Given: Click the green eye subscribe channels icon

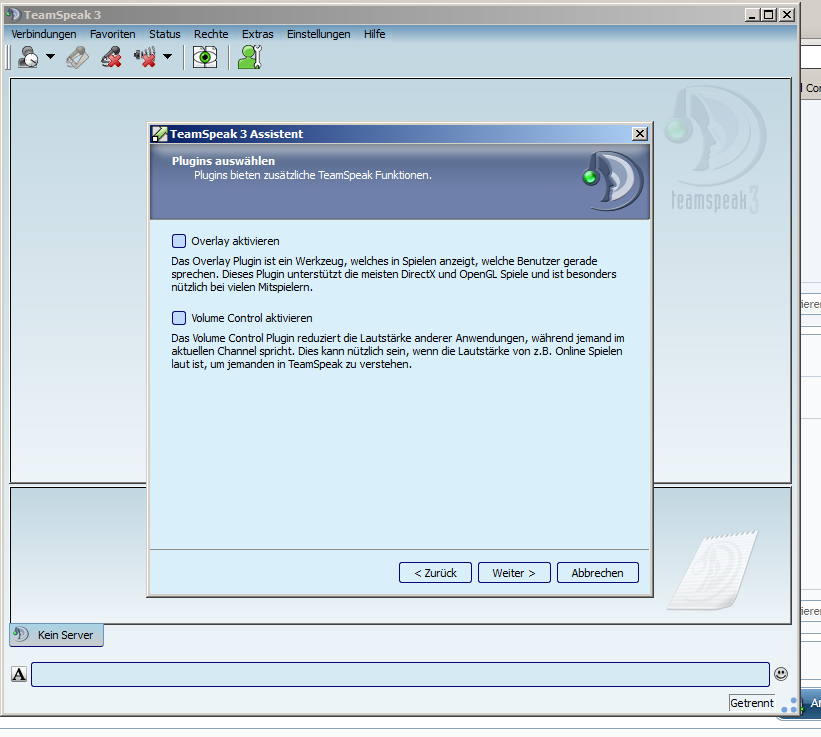Looking at the screenshot, I should 205,57.
